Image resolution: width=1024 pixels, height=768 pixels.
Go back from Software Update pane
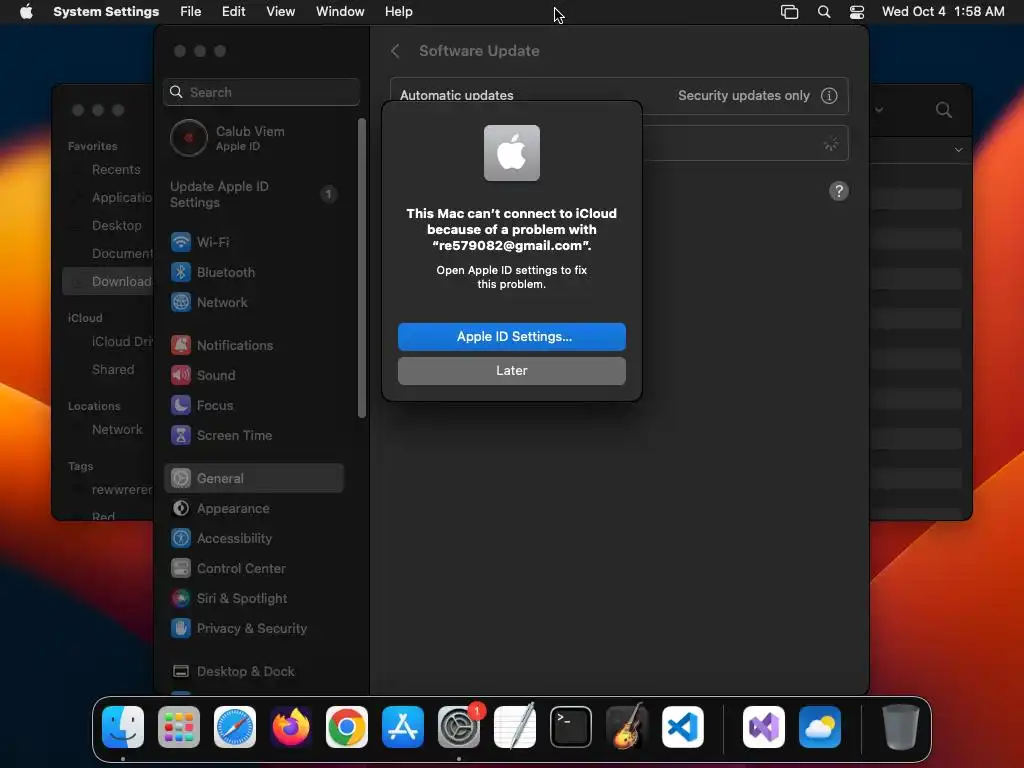click(x=395, y=51)
